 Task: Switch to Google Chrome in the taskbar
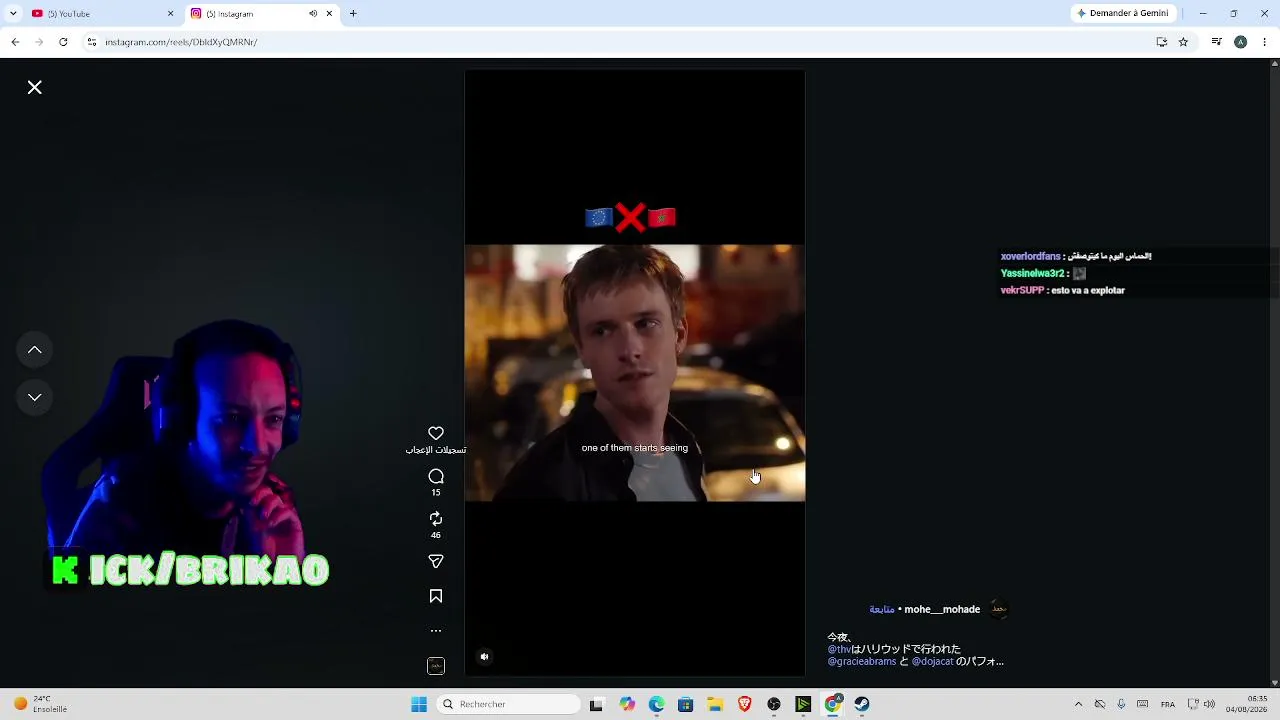click(x=832, y=704)
